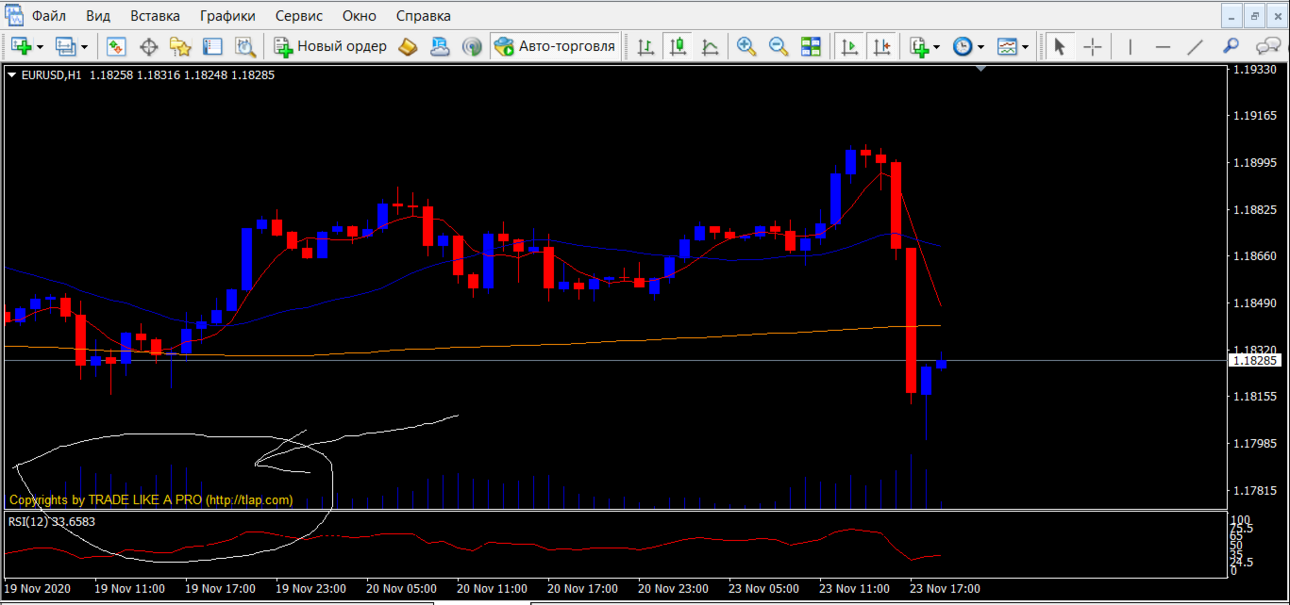This screenshot has width=1290, height=605.
Task: Open the MetaEditor yellow book icon
Action: pos(407,46)
